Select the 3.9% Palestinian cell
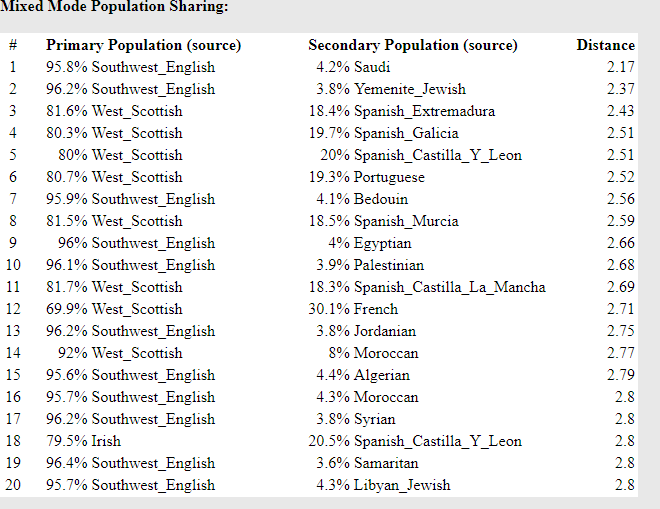The width and height of the screenshot is (660, 509). (370, 265)
